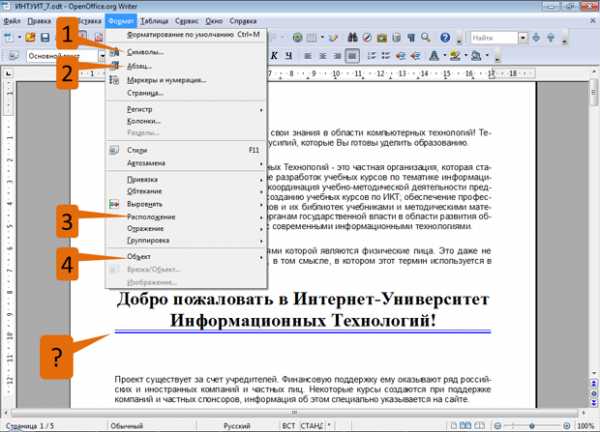Open the Правка menu

pyautogui.click(x=39, y=21)
